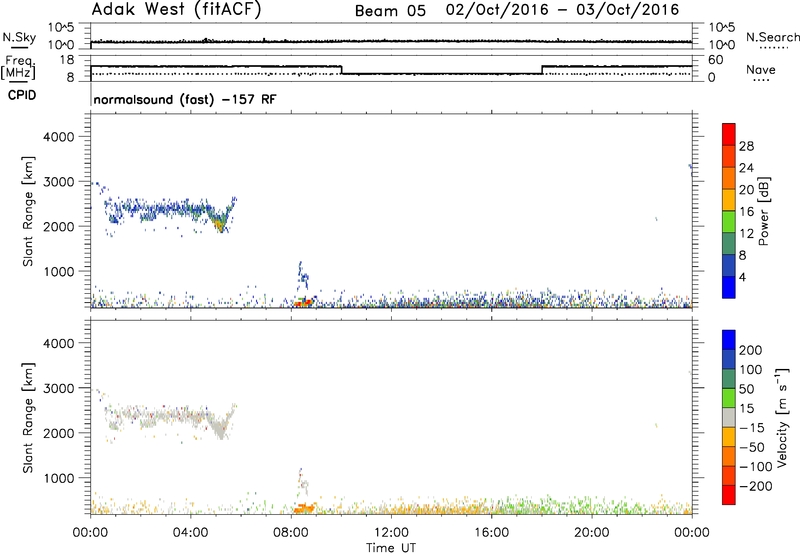Click 'Slant Range [km]' label of velocity panel
This screenshot has width=800, height=554.
click(x=28, y=418)
